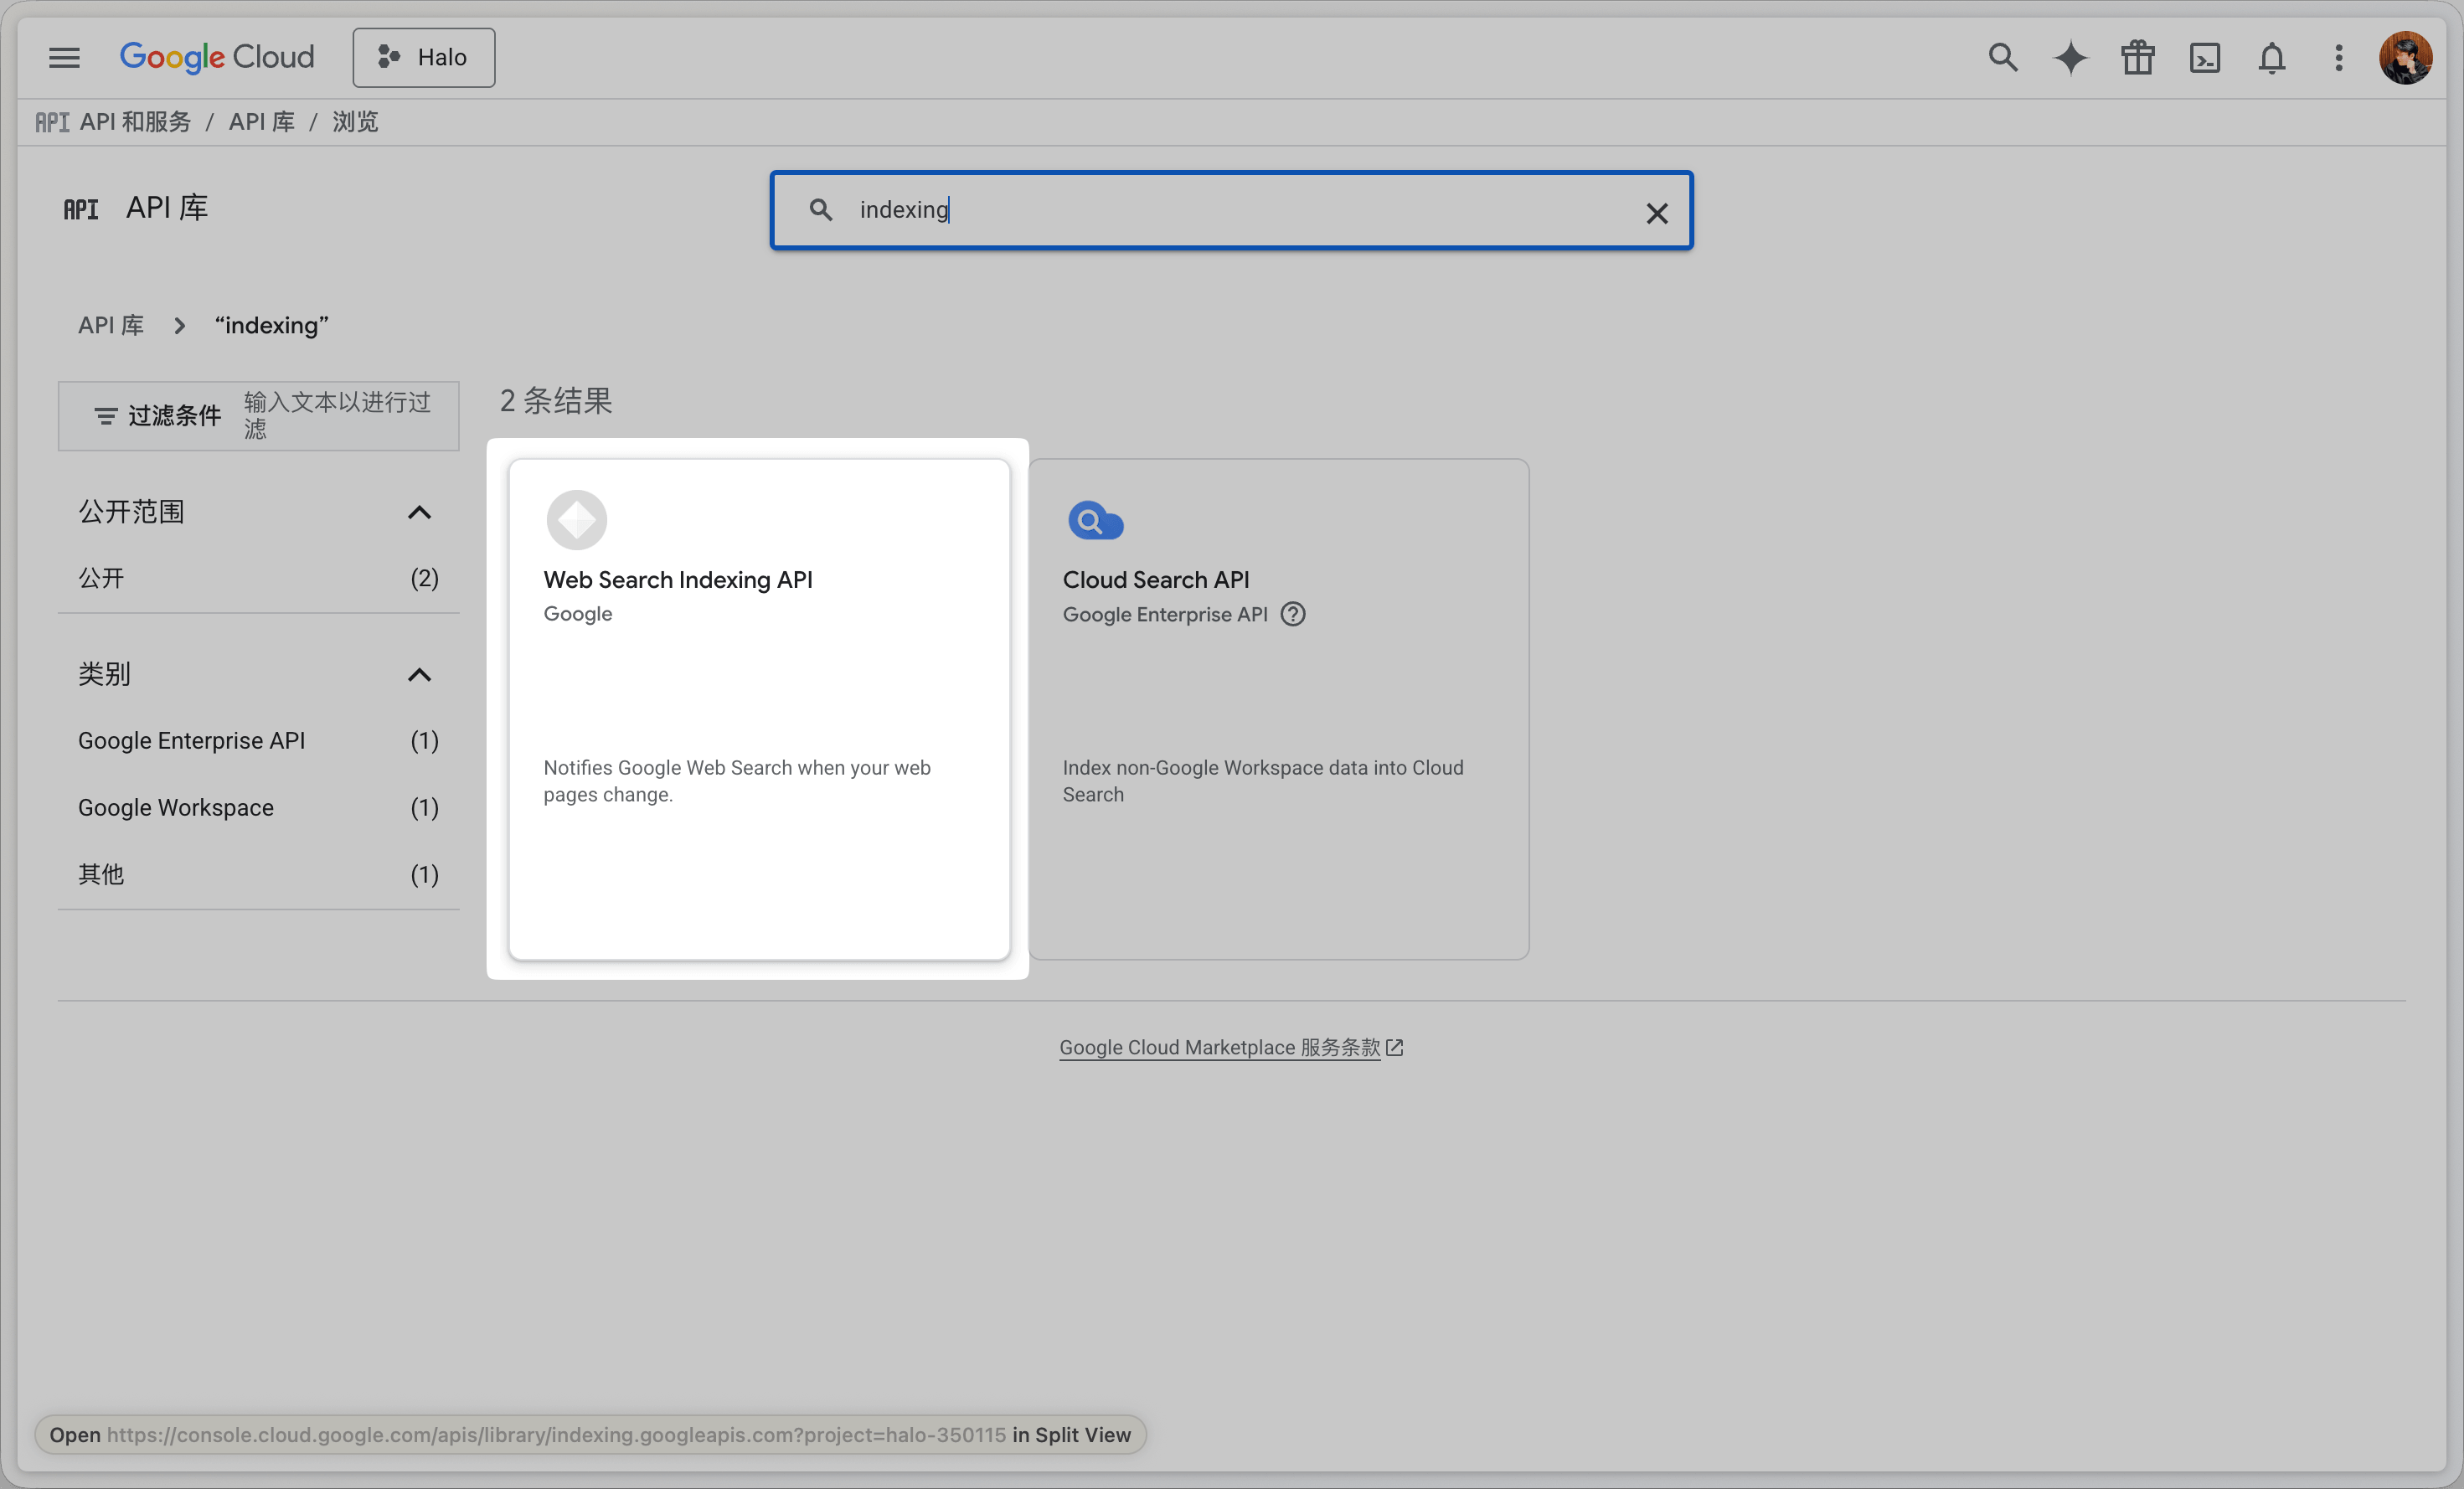Screen dimensions: 2464x1489
Task: Click the Cloud Search API title
Action: coord(1156,580)
